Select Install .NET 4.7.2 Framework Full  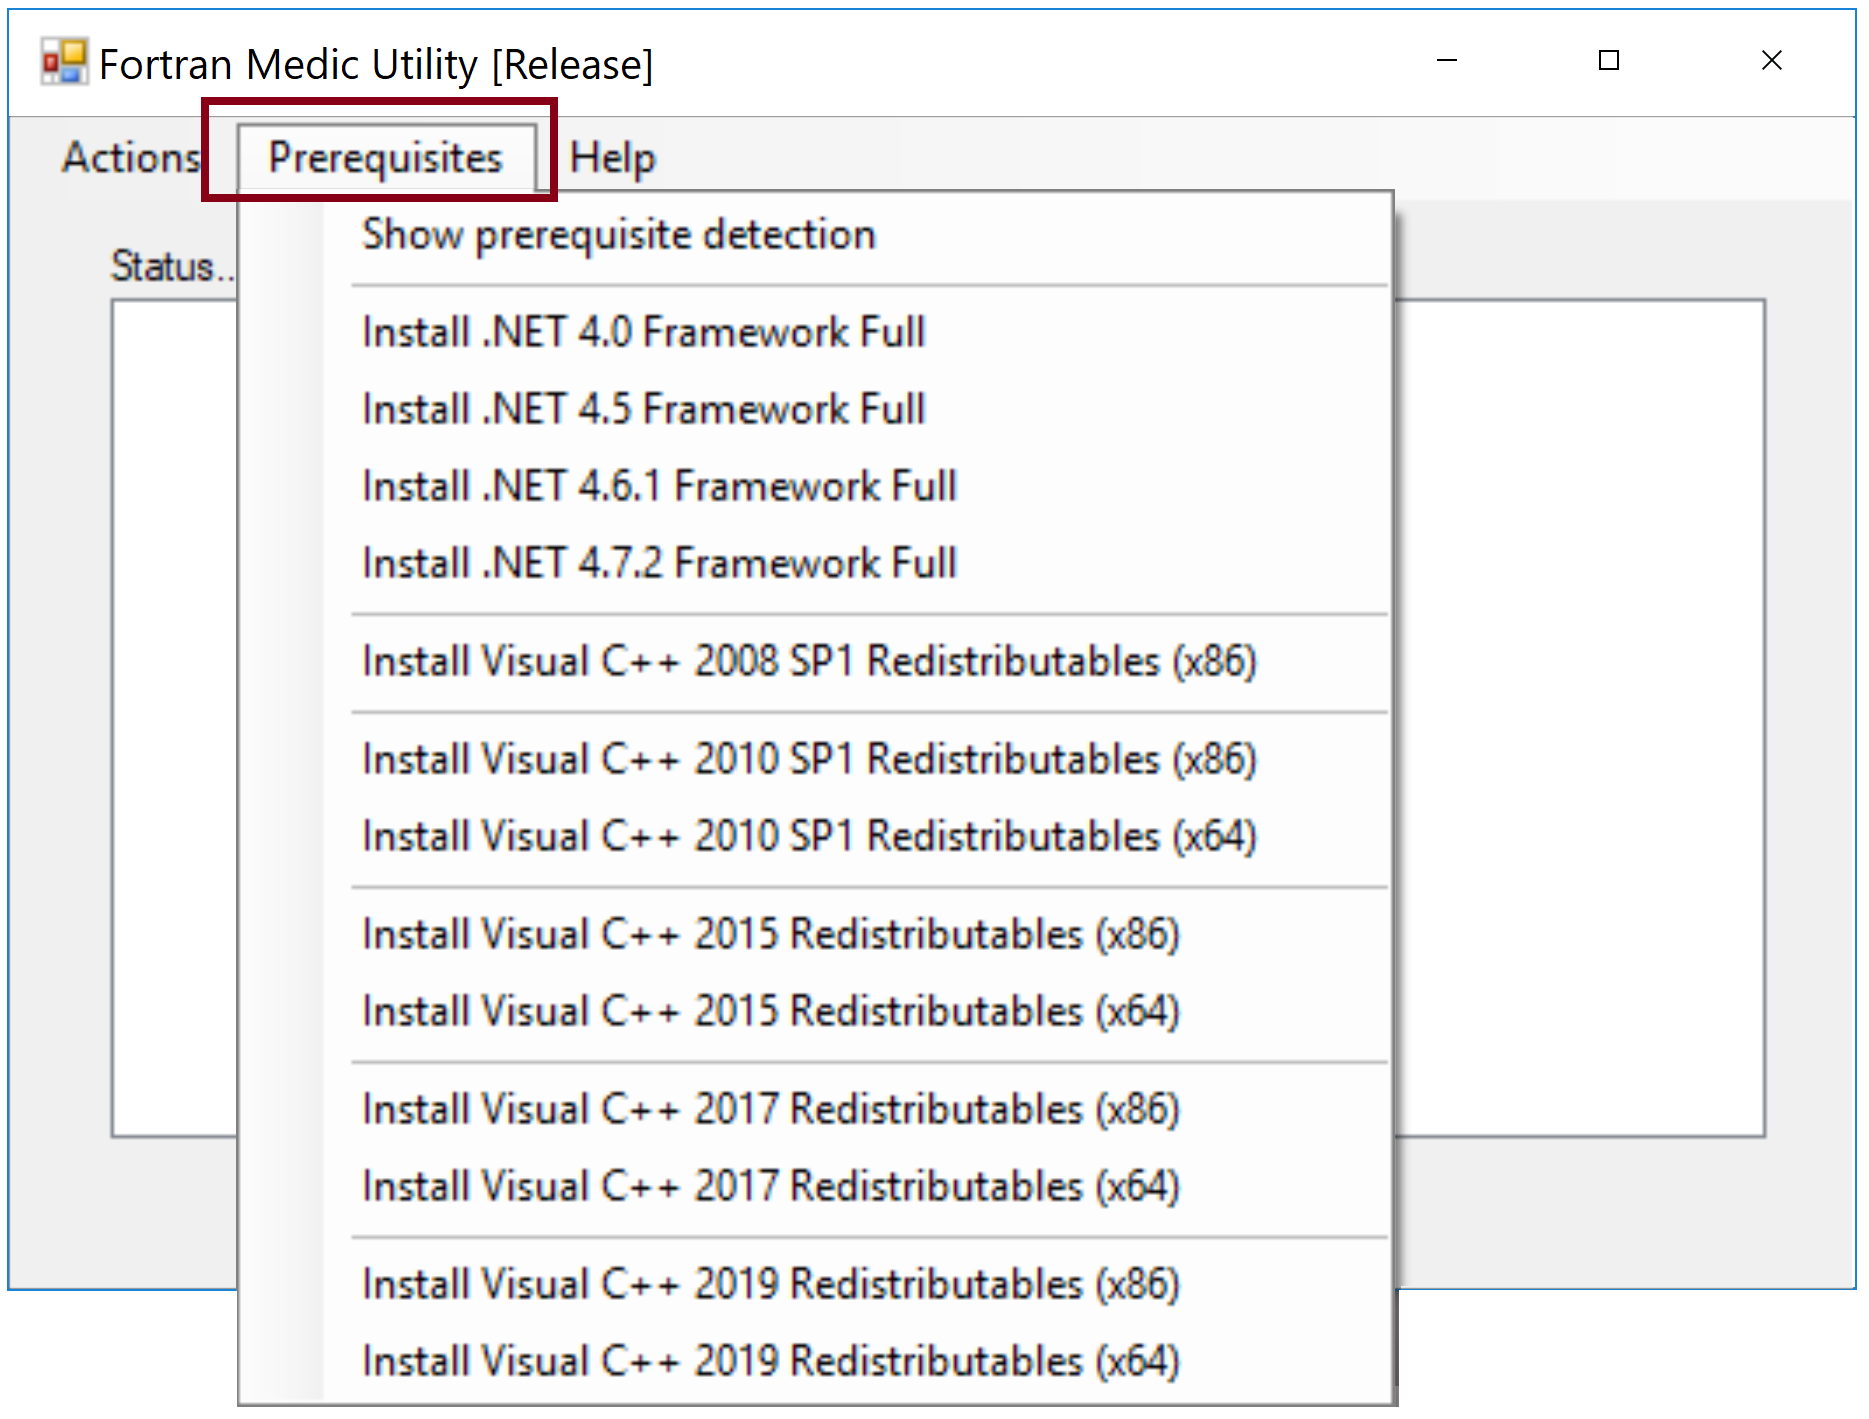[815, 563]
